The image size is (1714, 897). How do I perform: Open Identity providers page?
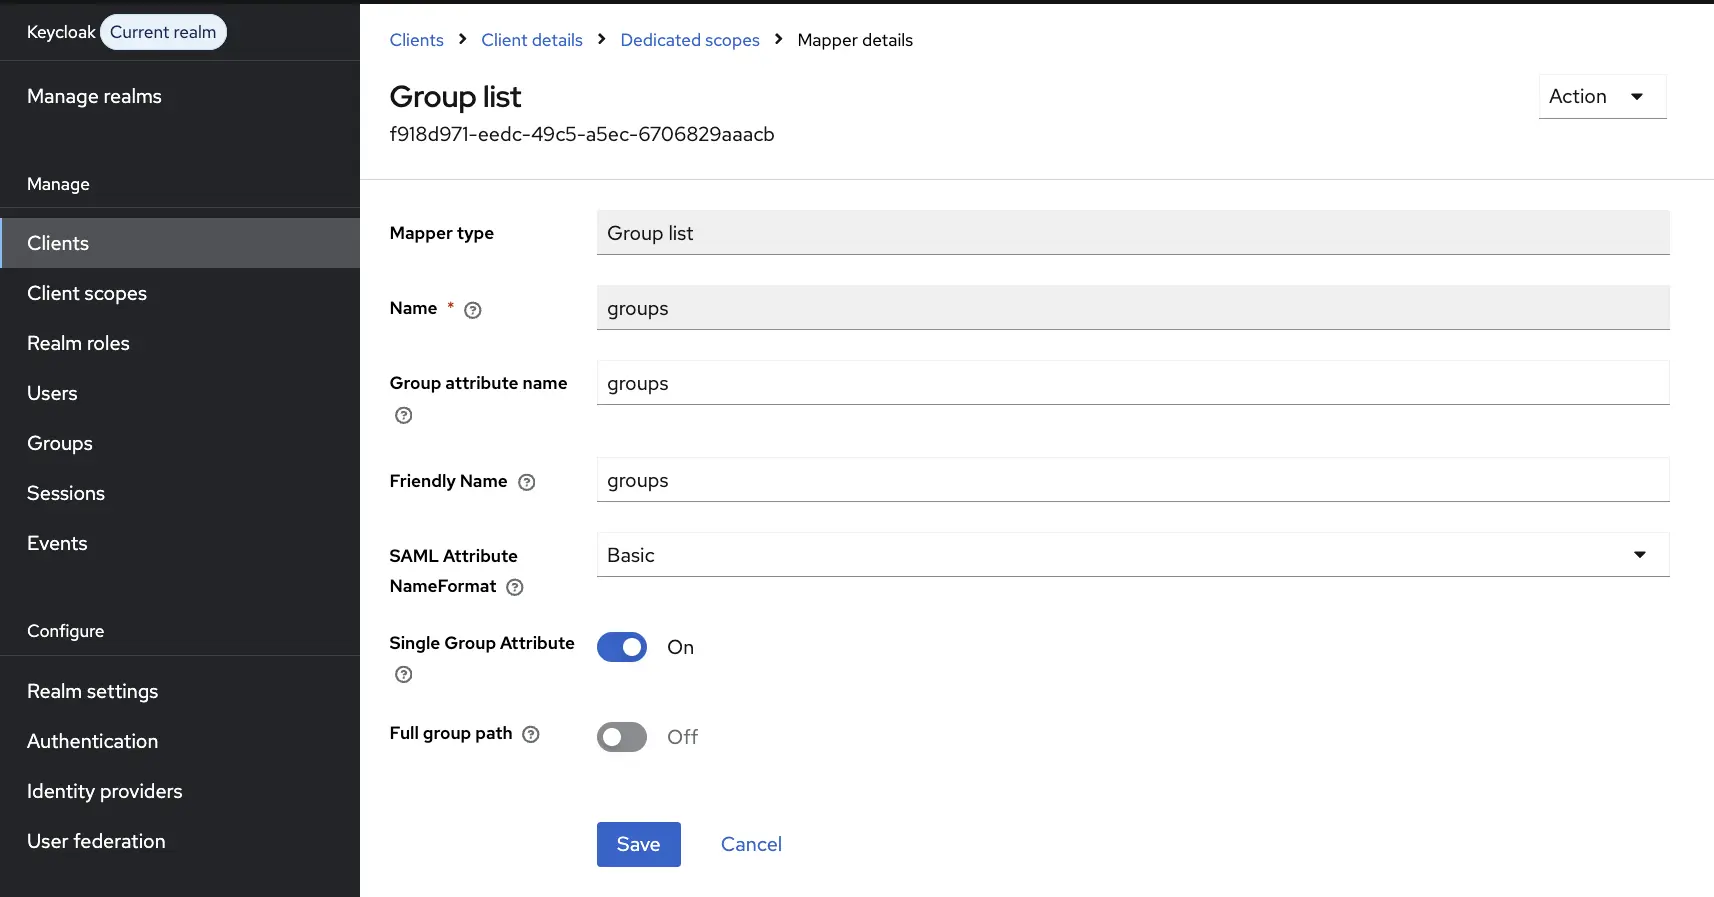coord(180,791)
